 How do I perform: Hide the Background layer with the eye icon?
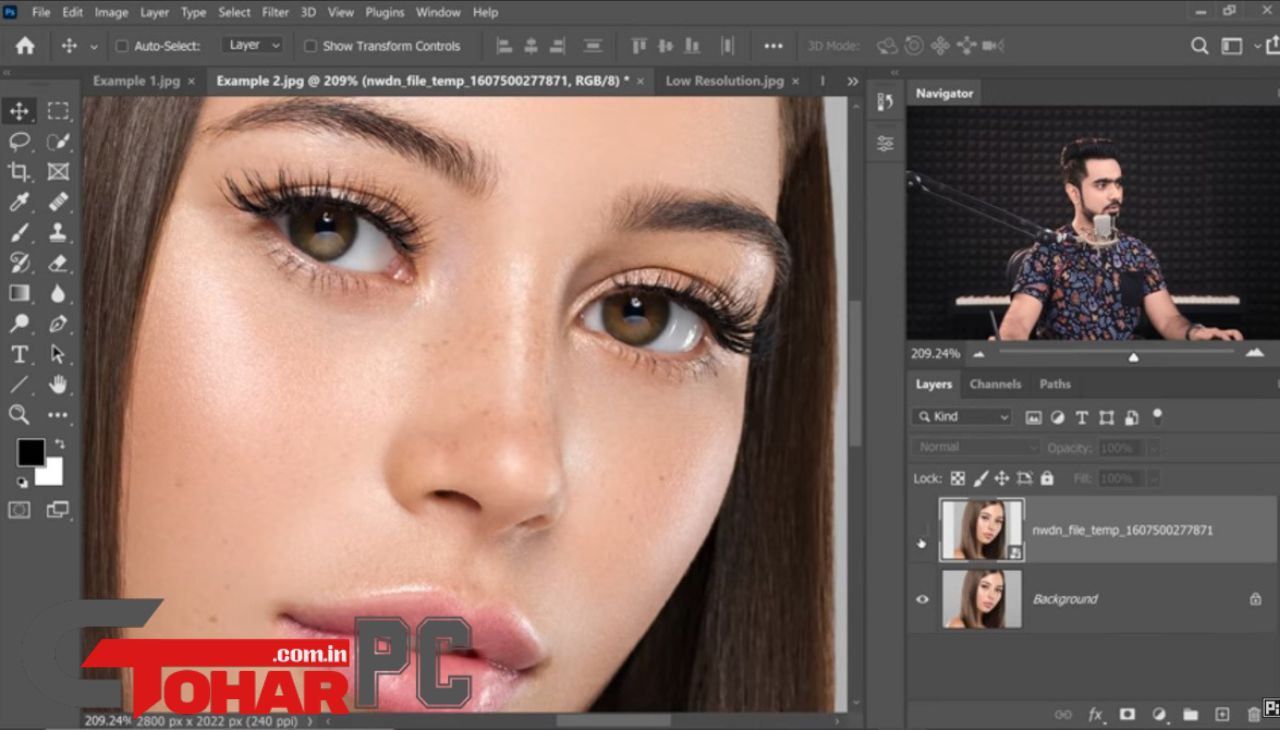(922, 599)
